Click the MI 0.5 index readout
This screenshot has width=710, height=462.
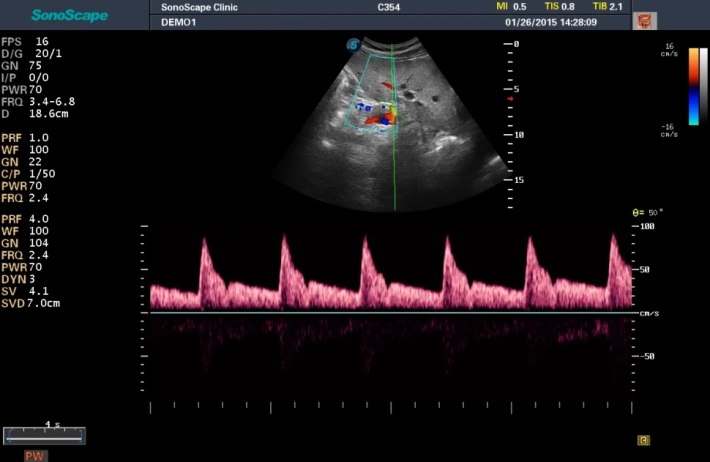(x=511, y=7)
